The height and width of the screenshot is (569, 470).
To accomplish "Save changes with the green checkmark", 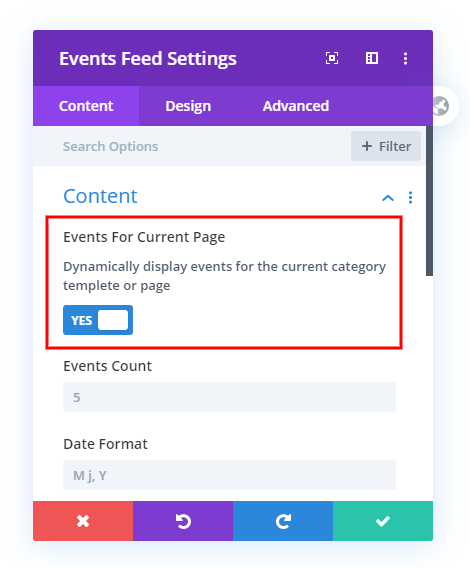I will [x=383, y=521].
